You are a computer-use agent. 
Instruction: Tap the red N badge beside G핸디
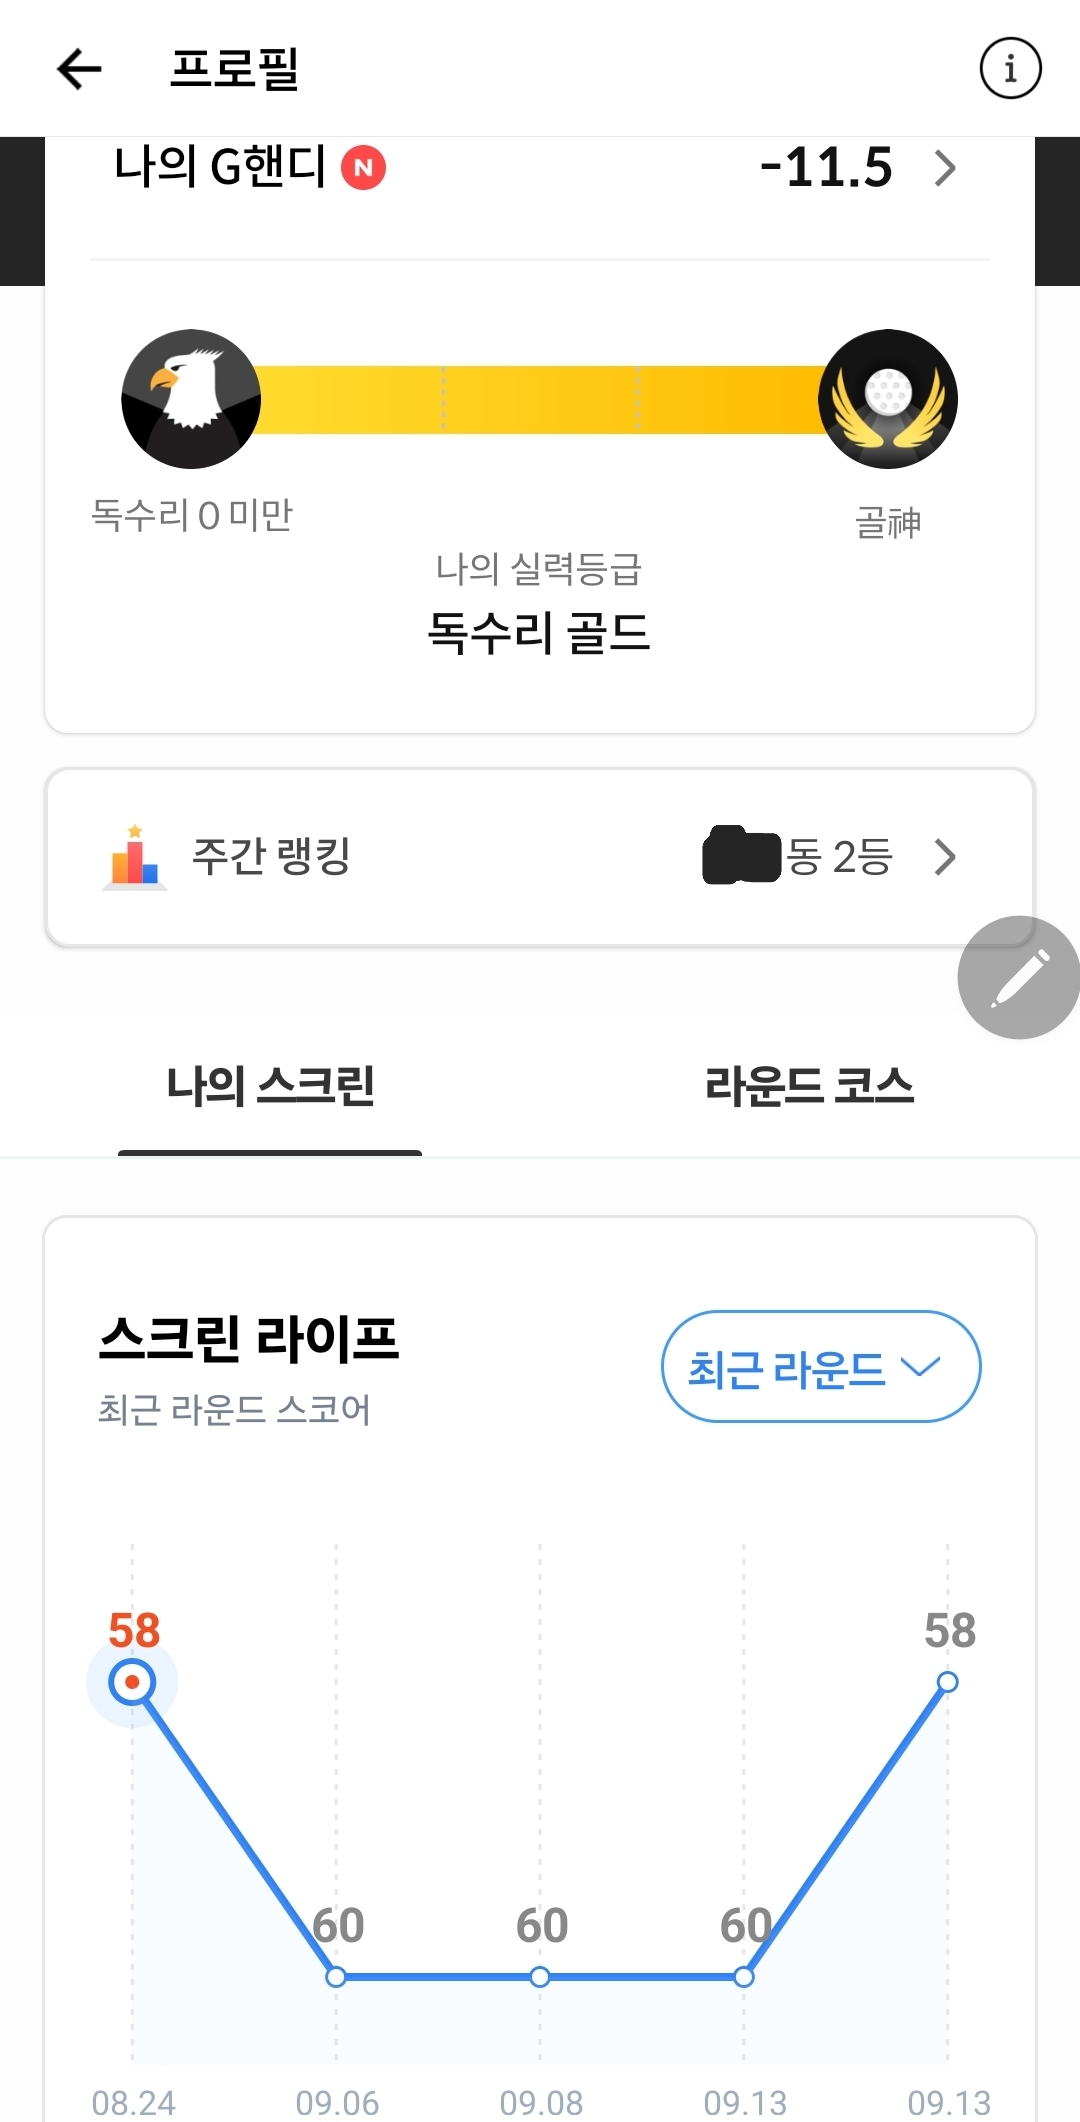coord(364,168)
